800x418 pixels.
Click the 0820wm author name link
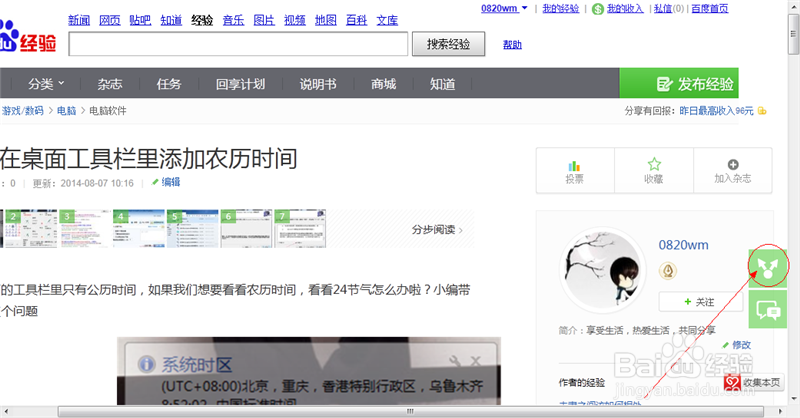[x=683, y=245]
